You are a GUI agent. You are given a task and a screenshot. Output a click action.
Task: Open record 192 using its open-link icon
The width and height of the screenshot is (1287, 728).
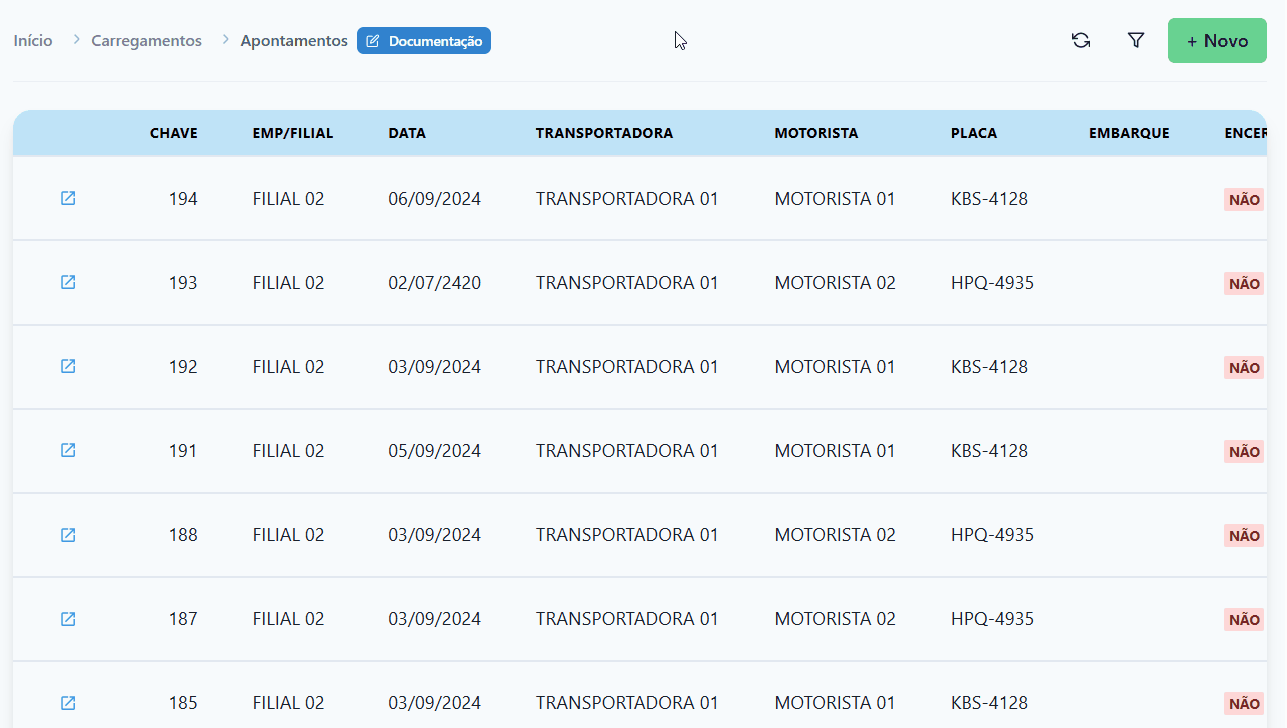68,366
